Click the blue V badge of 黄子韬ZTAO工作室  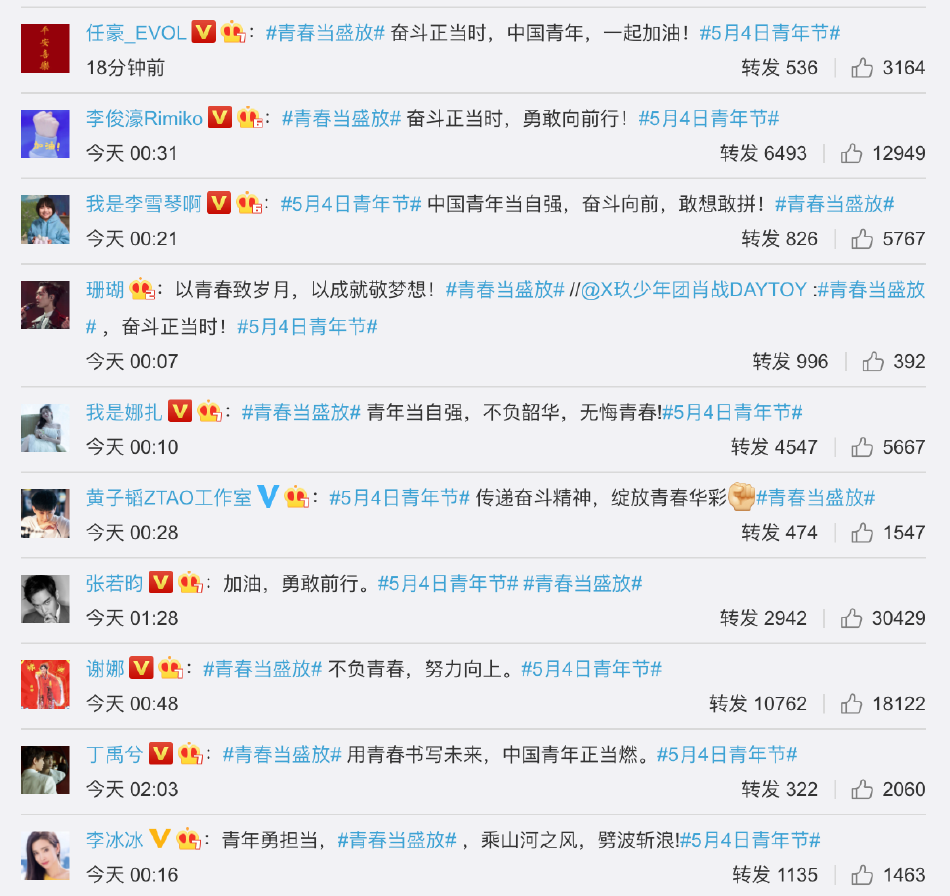268,497
